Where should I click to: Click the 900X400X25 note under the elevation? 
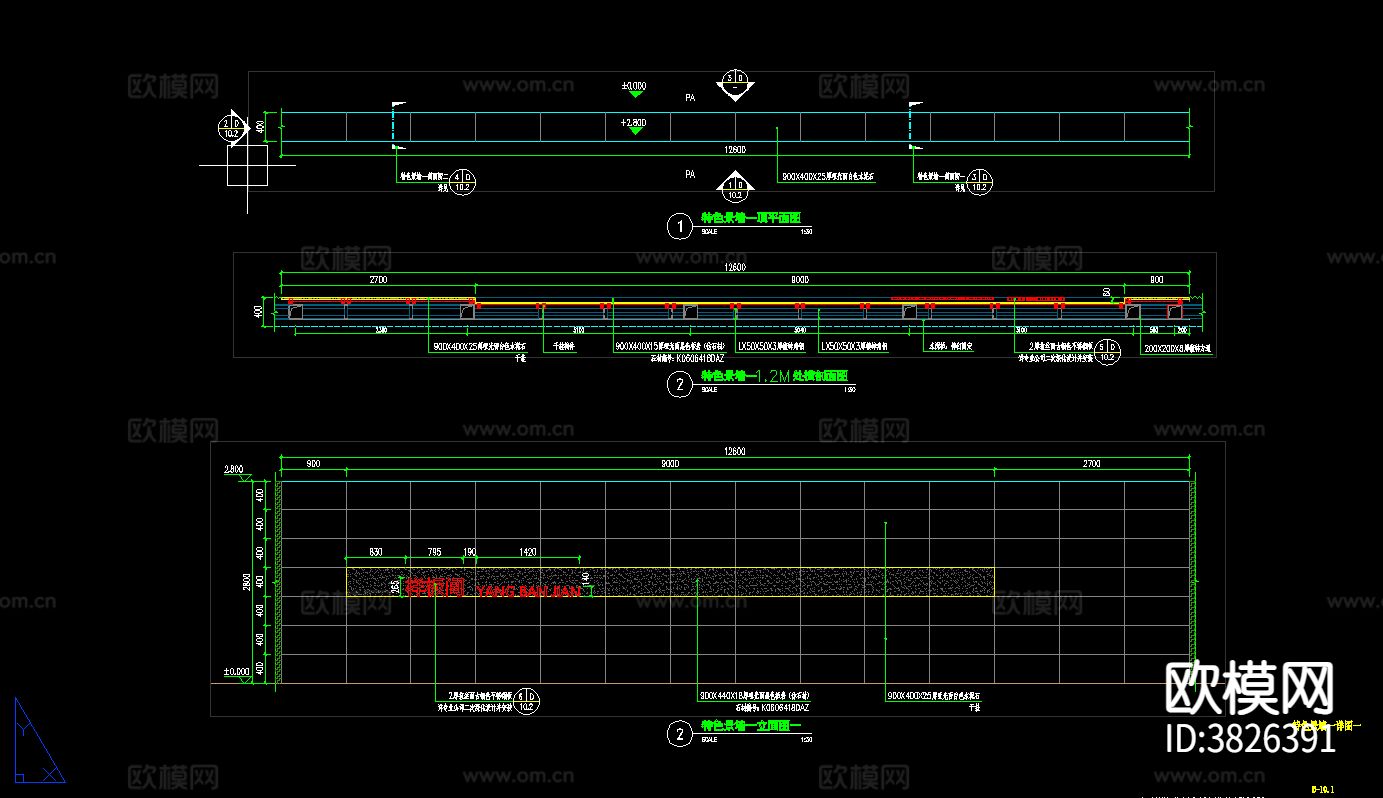point(935,694)
